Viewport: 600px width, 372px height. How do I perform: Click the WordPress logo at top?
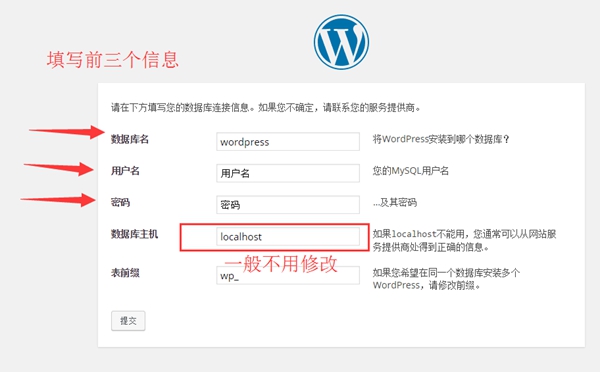pos(341,42)
